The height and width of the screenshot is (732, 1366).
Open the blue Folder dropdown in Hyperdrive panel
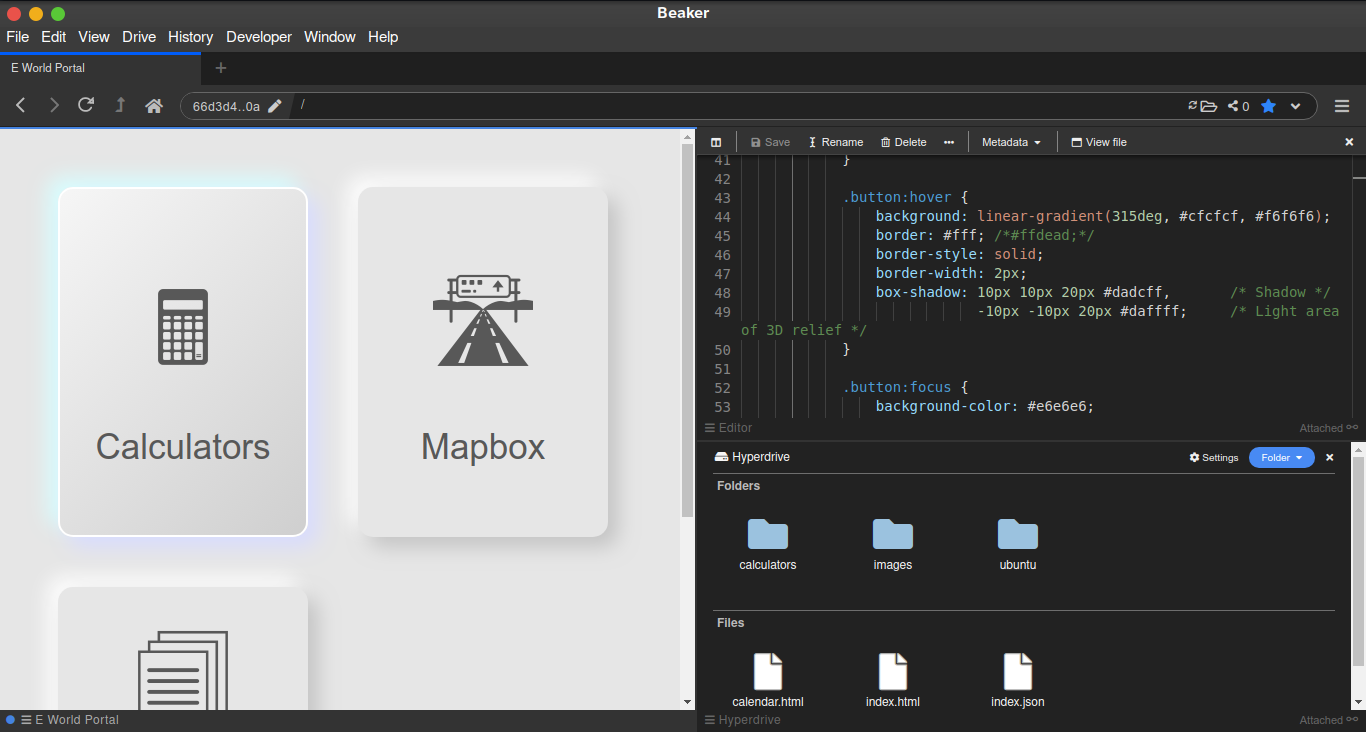click(1281, 457)
